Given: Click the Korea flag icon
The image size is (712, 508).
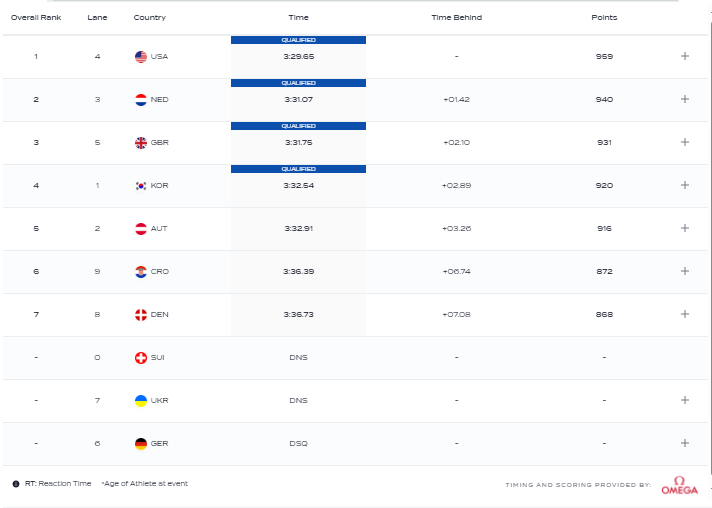Looking at the screenshot, I should point(141,186).
